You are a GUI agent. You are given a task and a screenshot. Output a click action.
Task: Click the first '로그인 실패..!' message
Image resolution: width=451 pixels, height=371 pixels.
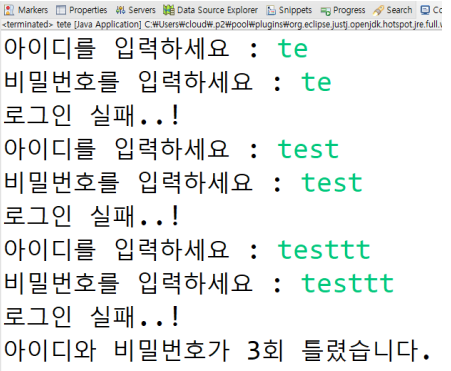[x=91, y=115]
